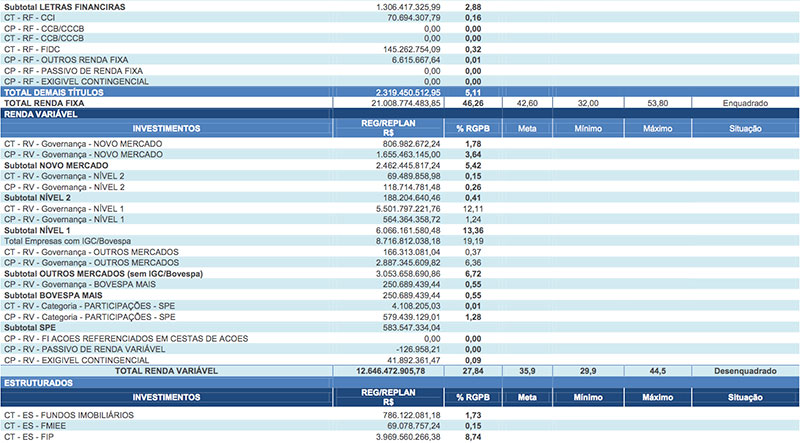Select the Subtotal SPE row
This screenshot has width=800, height=443.
tap(32, 327)
